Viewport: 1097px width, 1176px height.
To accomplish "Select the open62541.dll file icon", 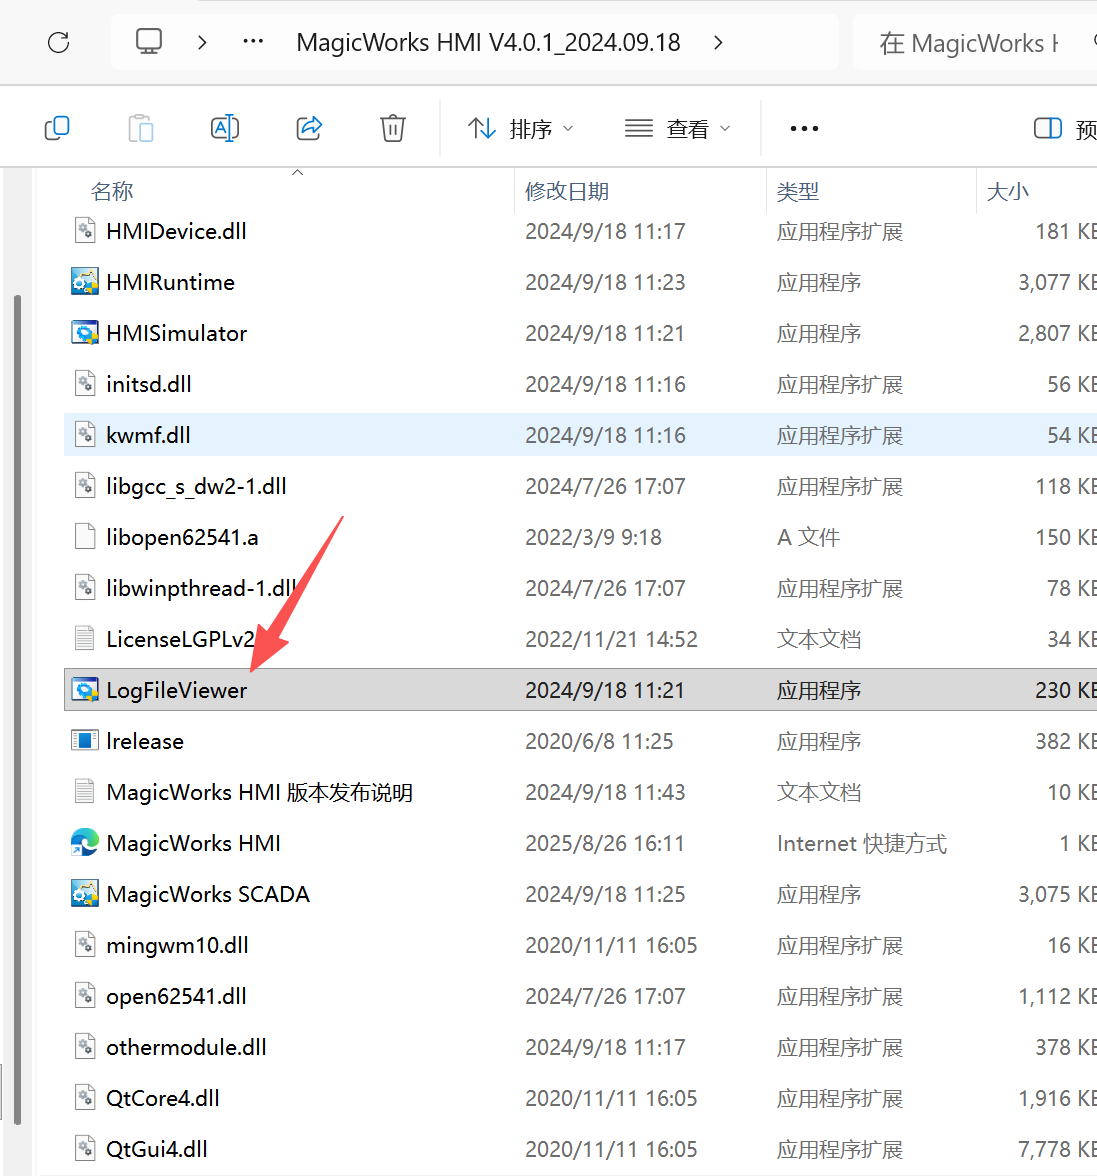I will tap(85, 995).
